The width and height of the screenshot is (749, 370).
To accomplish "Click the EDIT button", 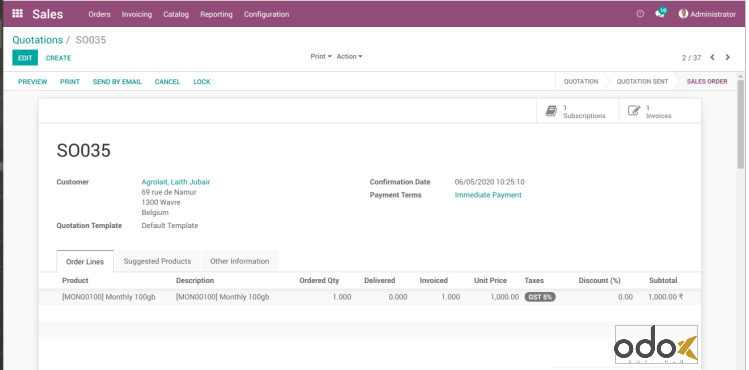I will (25, 58).
